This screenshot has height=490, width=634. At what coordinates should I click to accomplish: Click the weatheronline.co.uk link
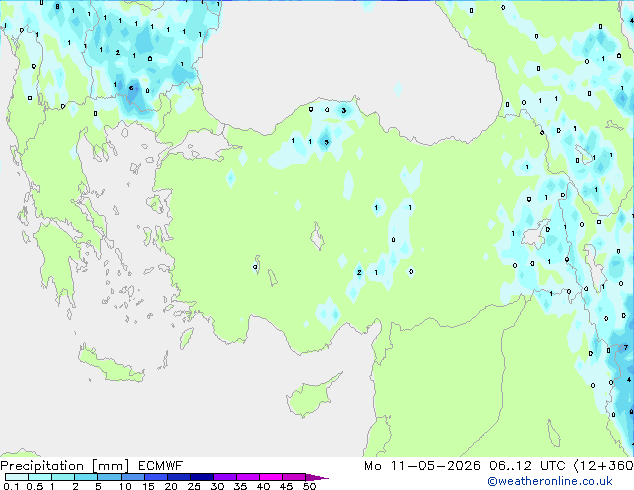coord(550,481)
